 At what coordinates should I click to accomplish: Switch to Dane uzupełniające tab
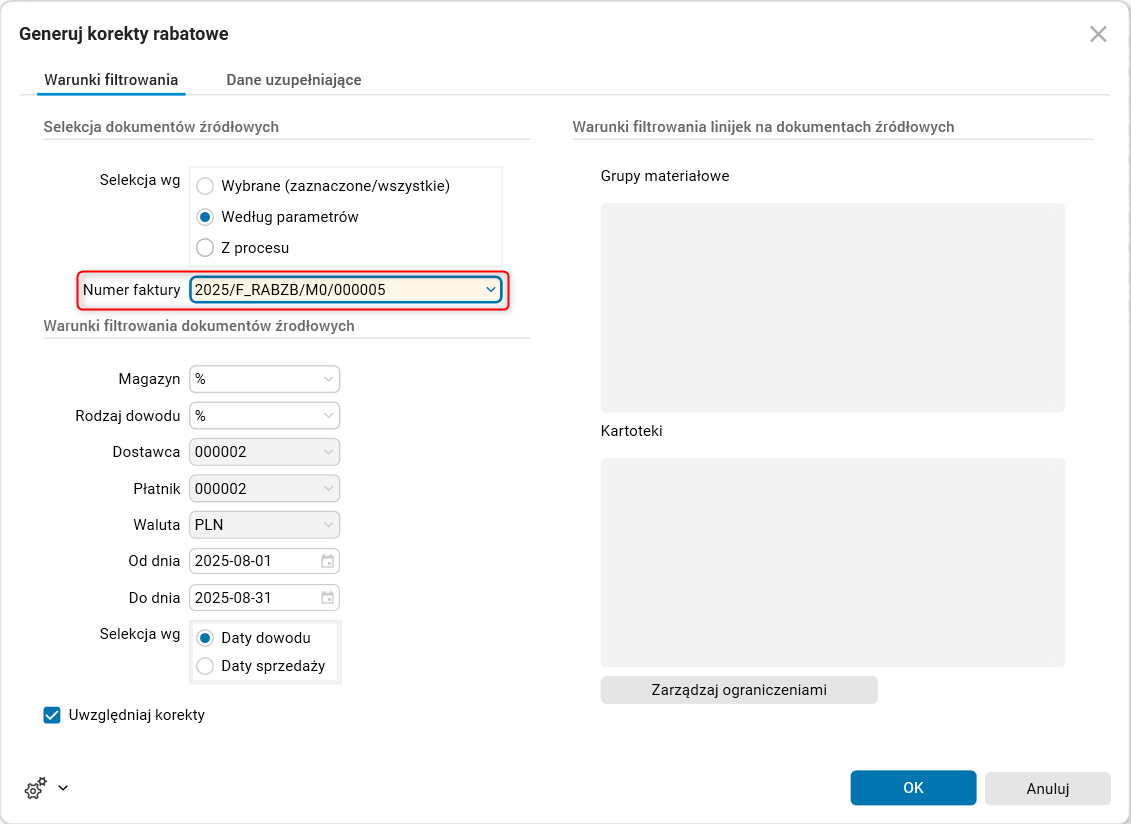pyautogui.click(x=294, y=80)
